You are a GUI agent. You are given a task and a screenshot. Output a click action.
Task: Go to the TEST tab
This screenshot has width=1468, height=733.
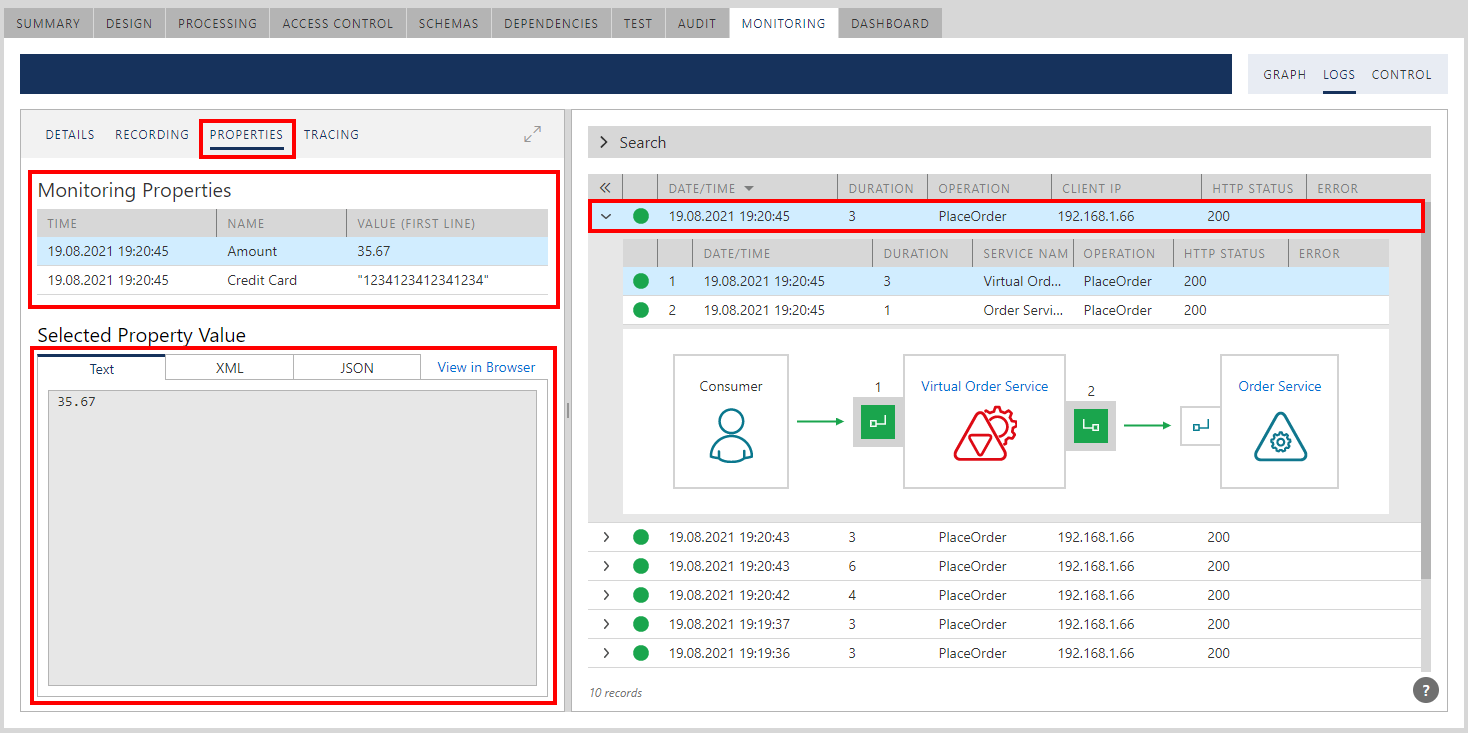[x=638, y=23]
